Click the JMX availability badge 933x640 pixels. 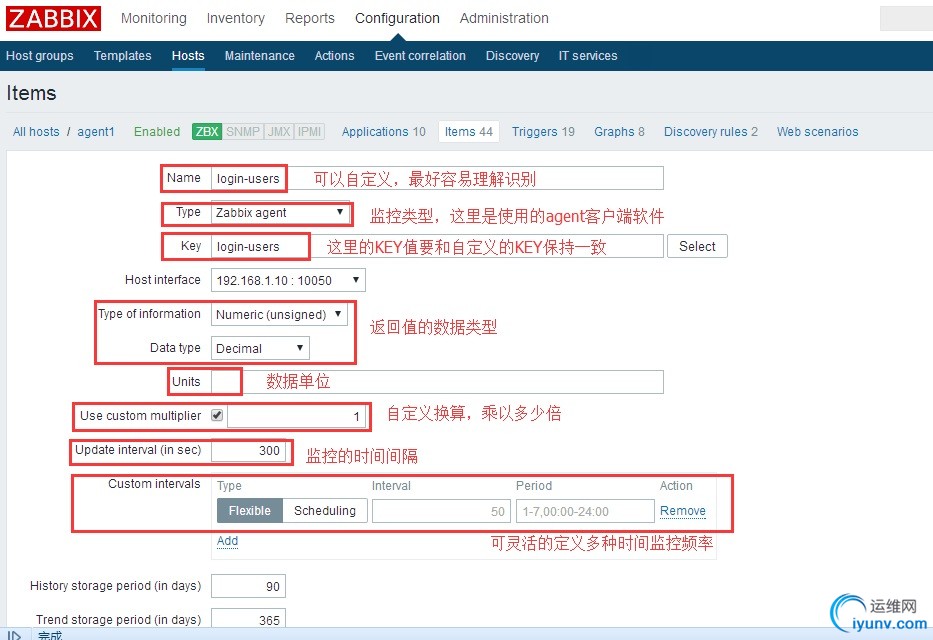click(x=279, y=131)
